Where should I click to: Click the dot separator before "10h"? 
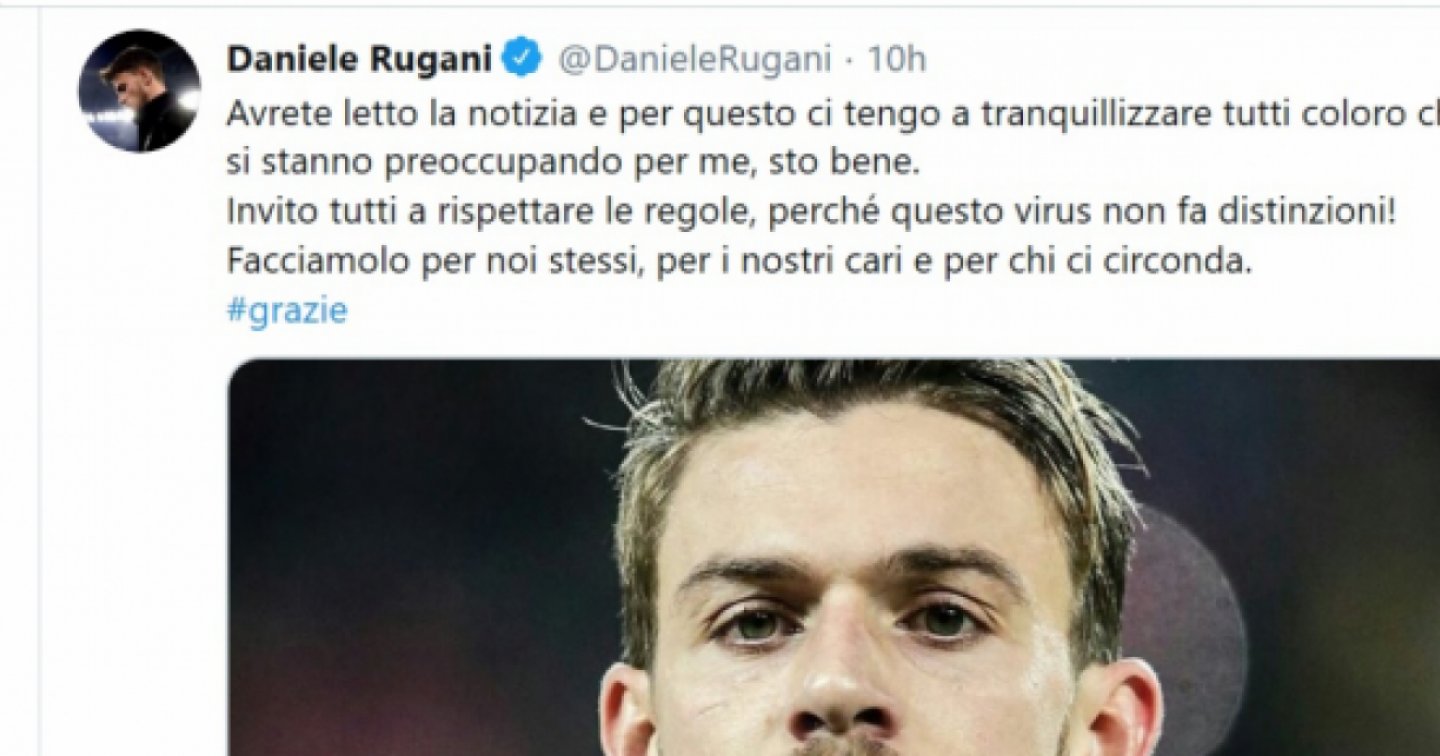(x=849, y=61)
